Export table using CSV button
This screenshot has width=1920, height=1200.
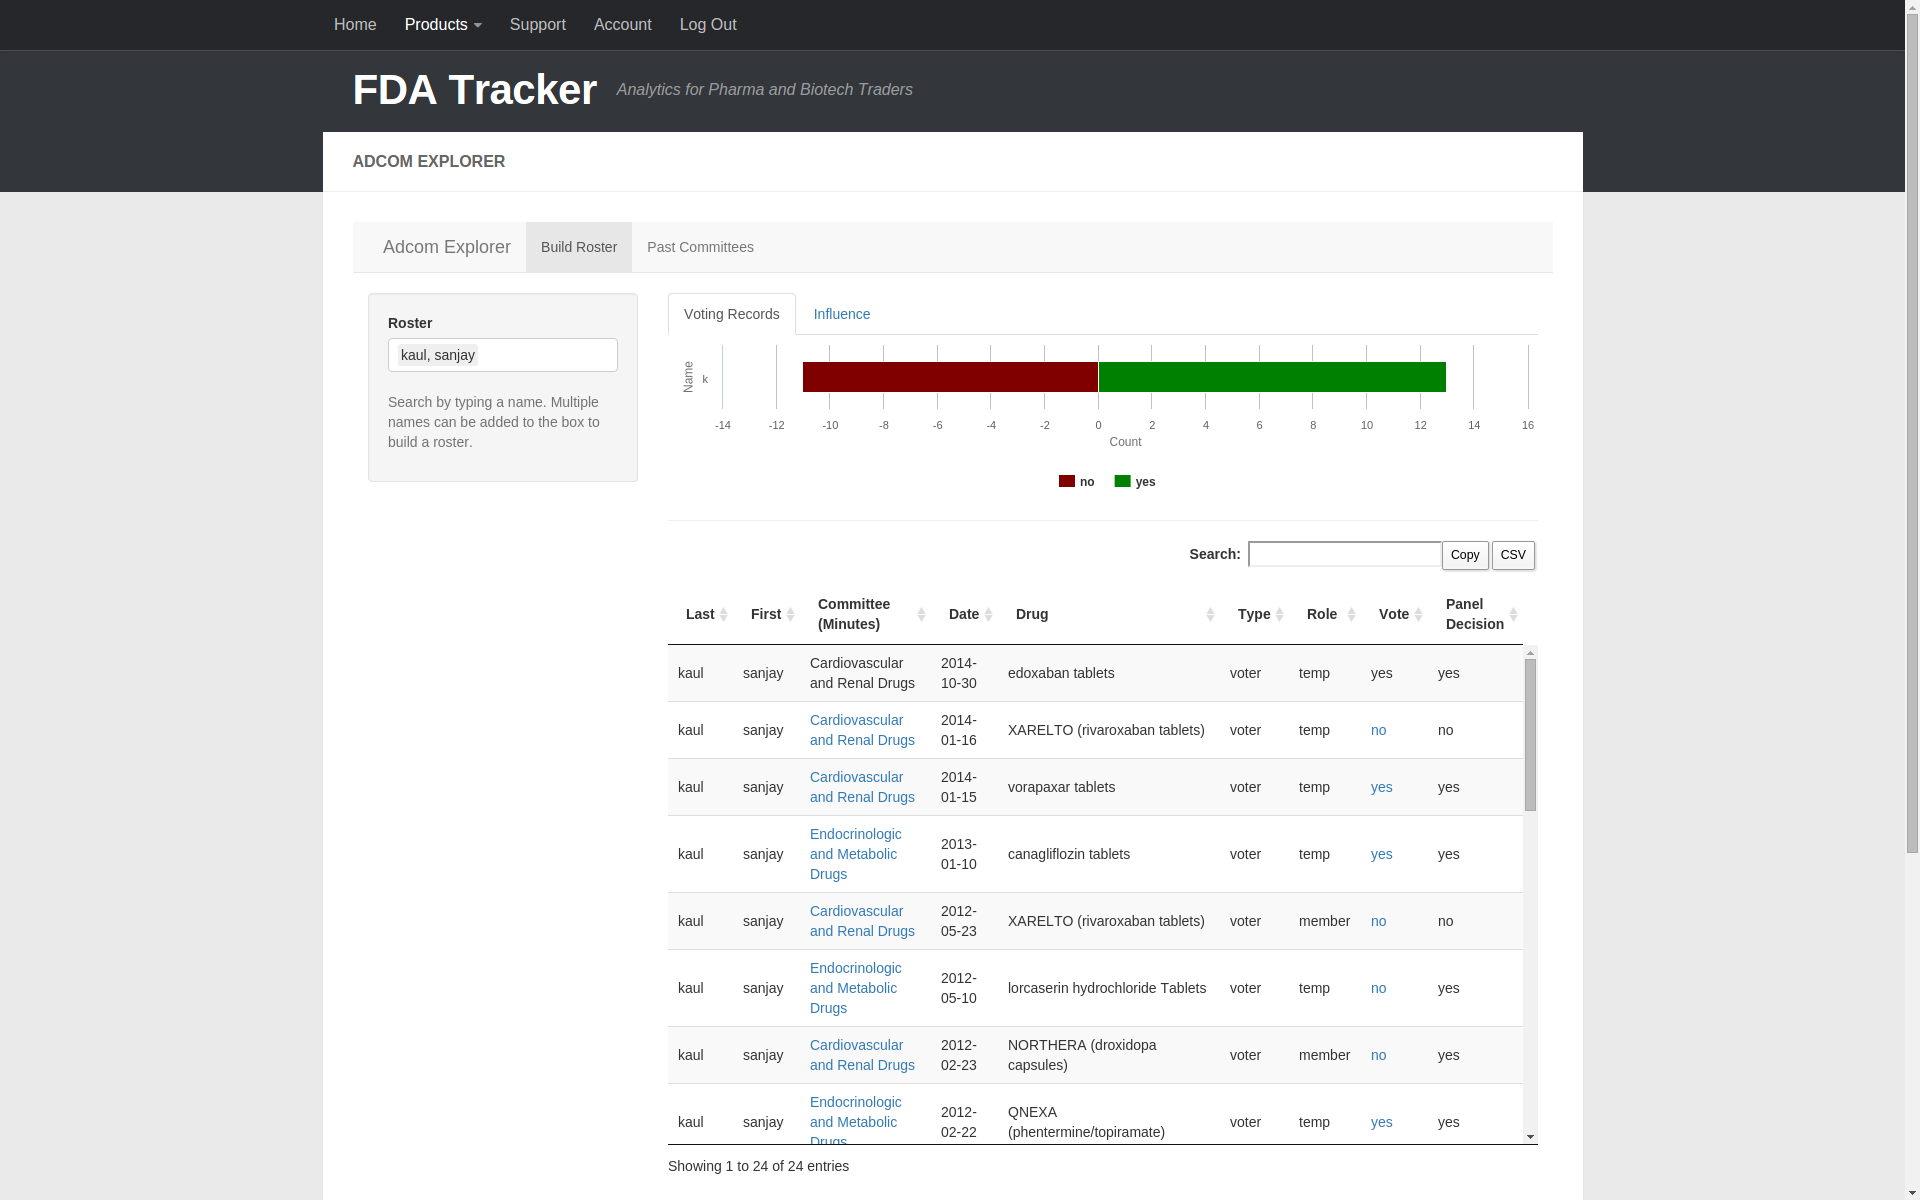[x=1513, y=555]
